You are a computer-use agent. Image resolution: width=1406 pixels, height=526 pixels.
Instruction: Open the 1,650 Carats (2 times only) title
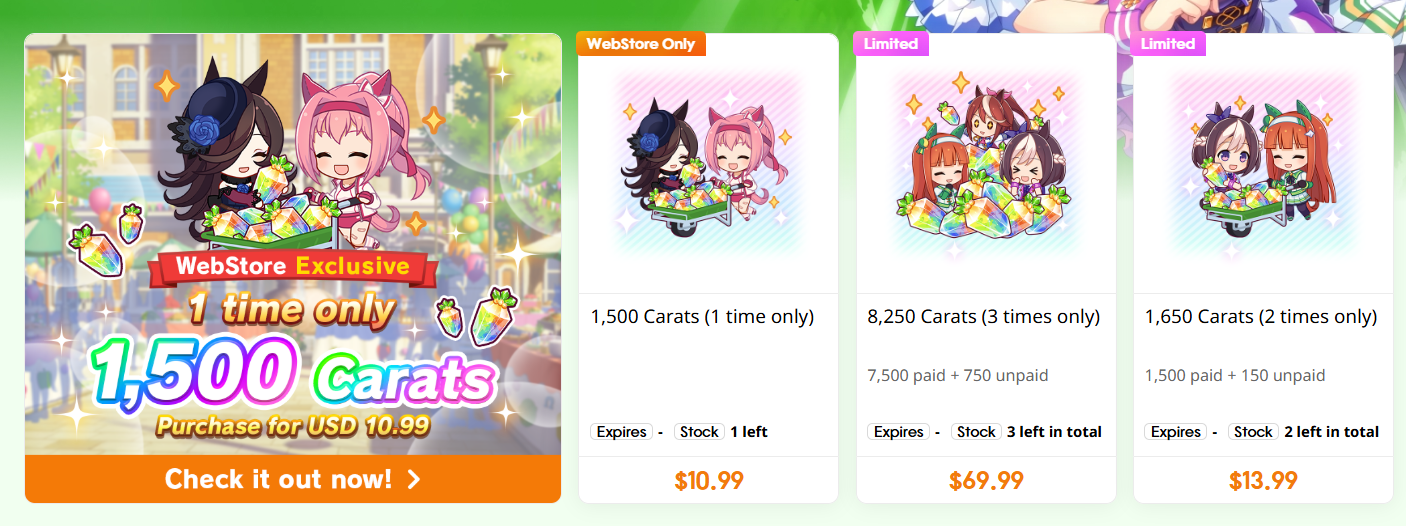click(x=1261, y=317)
